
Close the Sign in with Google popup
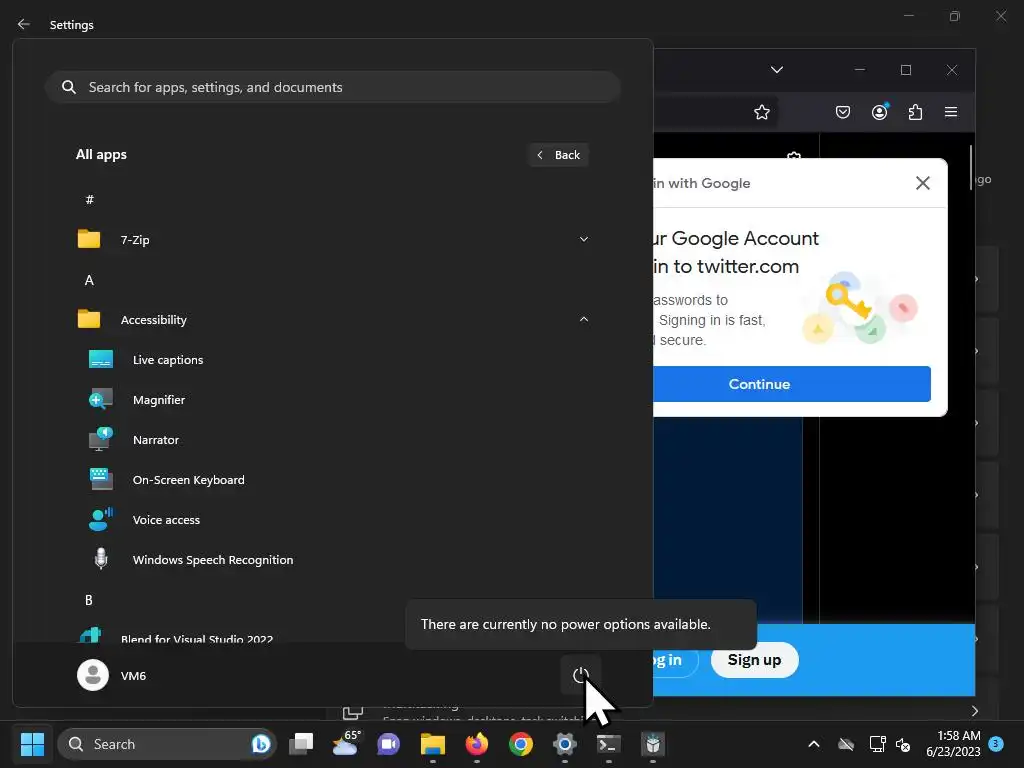point(923,183)
